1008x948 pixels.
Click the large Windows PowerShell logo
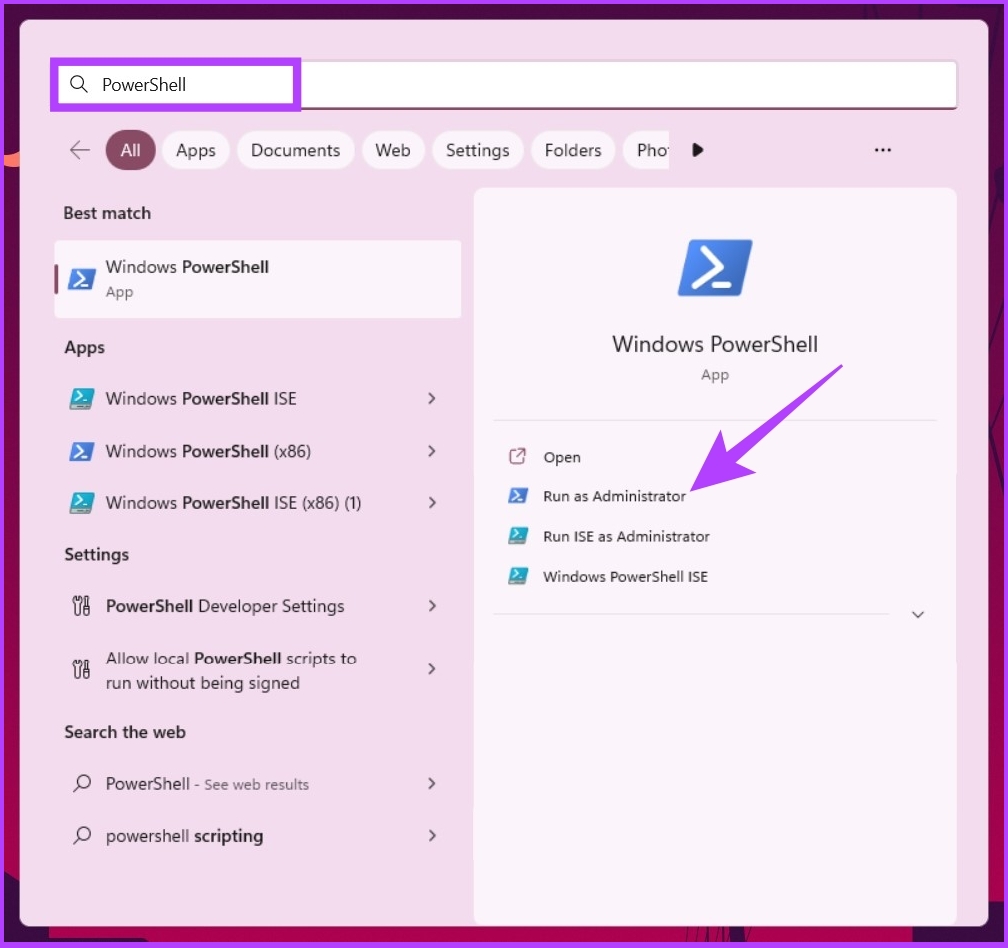[715, 267]
